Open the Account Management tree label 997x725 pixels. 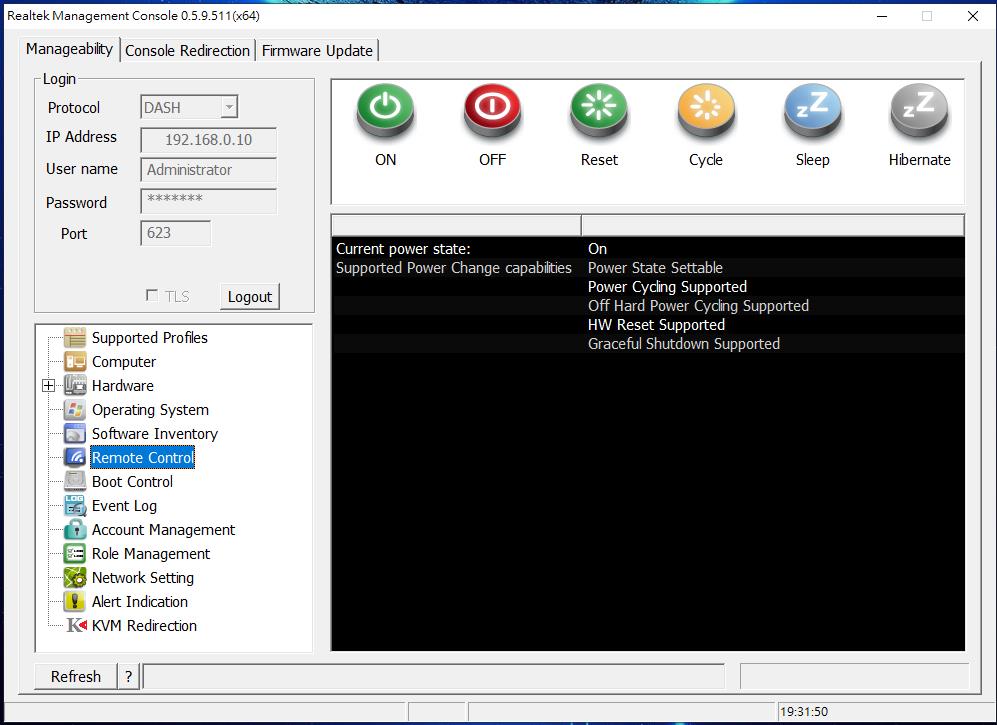[x=163, y=530]
